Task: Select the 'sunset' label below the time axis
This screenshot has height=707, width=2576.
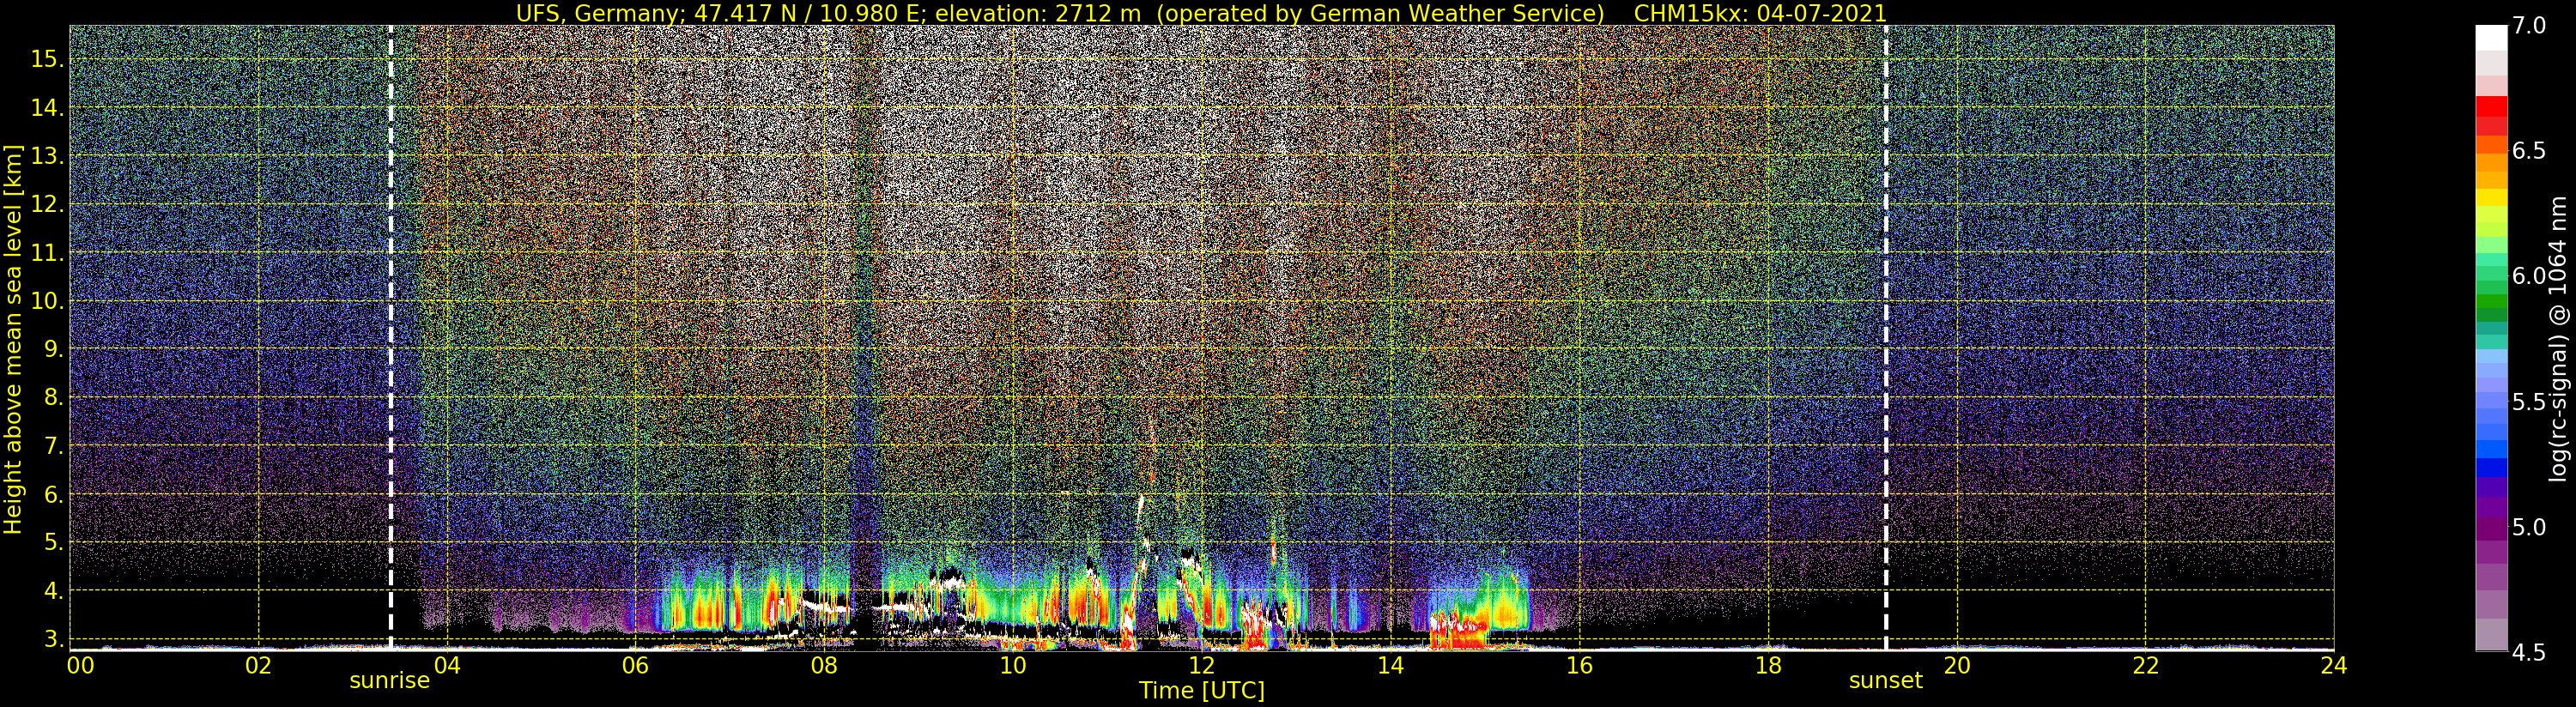Action: coord(1885,681)
